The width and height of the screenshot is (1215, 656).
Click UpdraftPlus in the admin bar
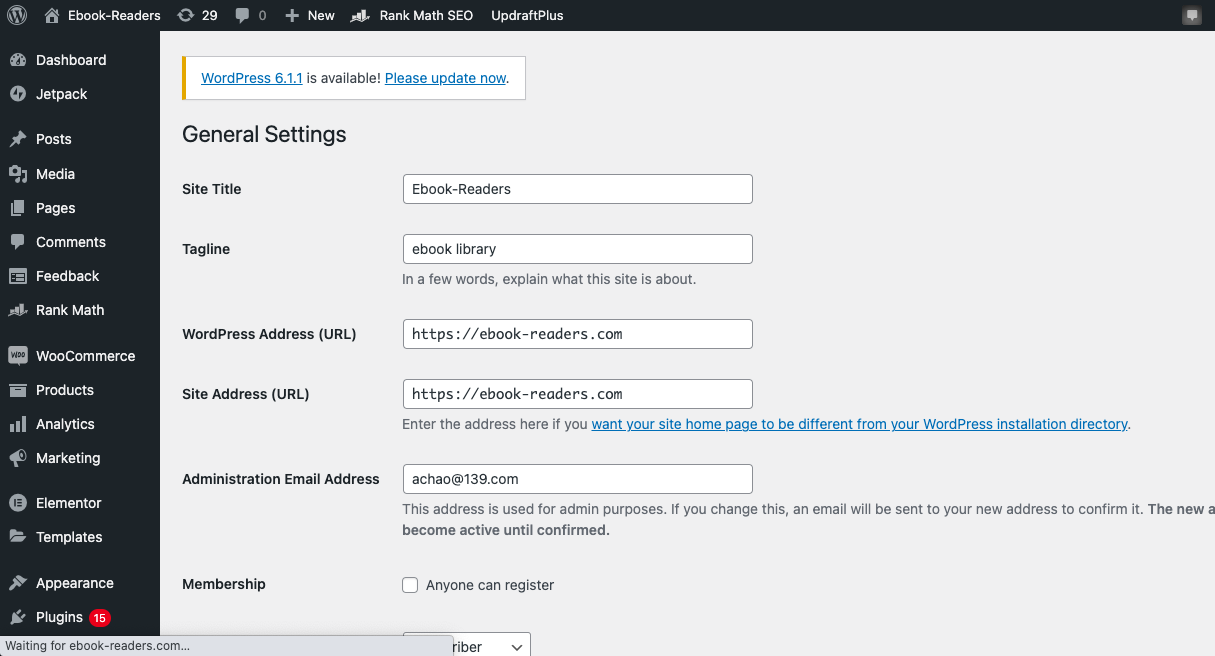(x=527, y=15)
